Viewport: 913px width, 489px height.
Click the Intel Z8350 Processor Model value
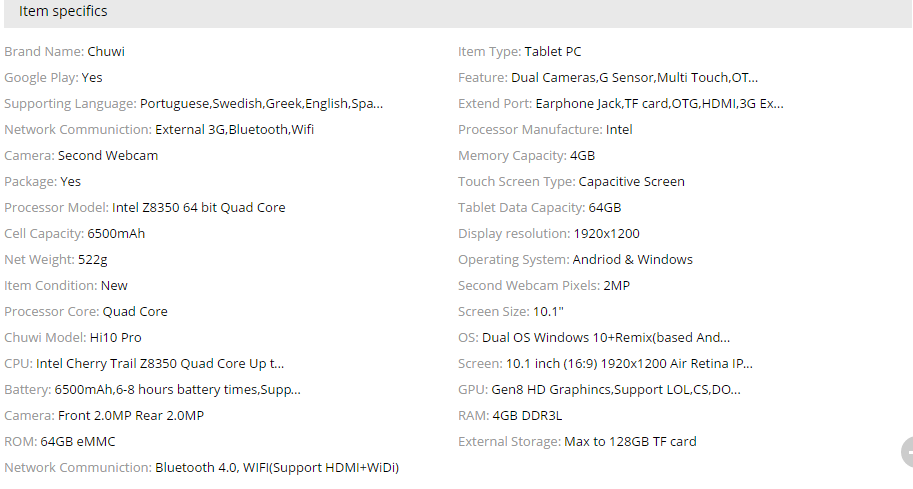198,208
